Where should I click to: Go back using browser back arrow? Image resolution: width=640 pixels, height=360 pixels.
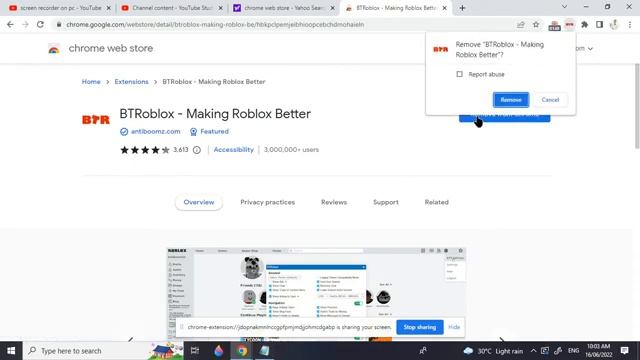coord(10,24)
